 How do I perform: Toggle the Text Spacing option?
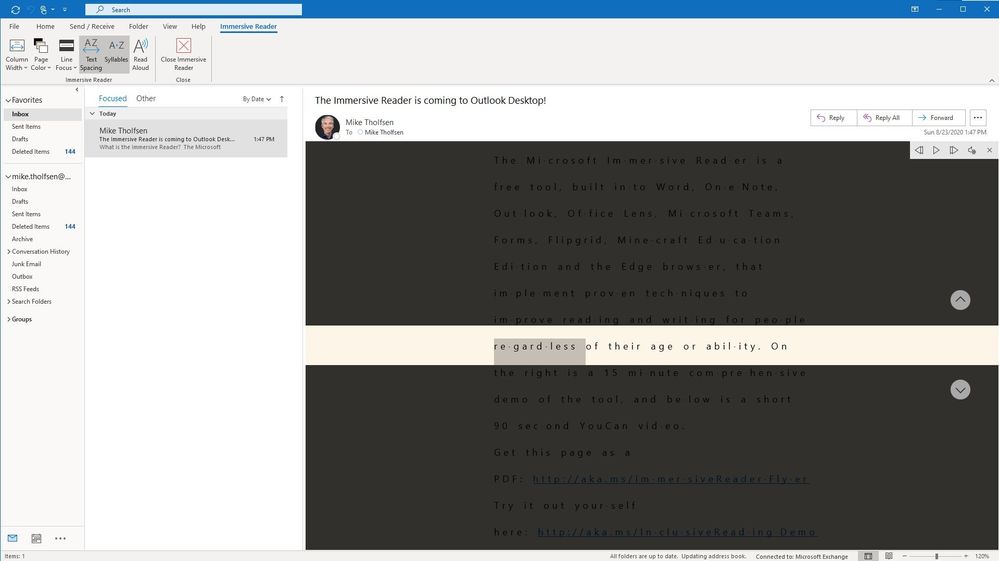tap(91, 54)
